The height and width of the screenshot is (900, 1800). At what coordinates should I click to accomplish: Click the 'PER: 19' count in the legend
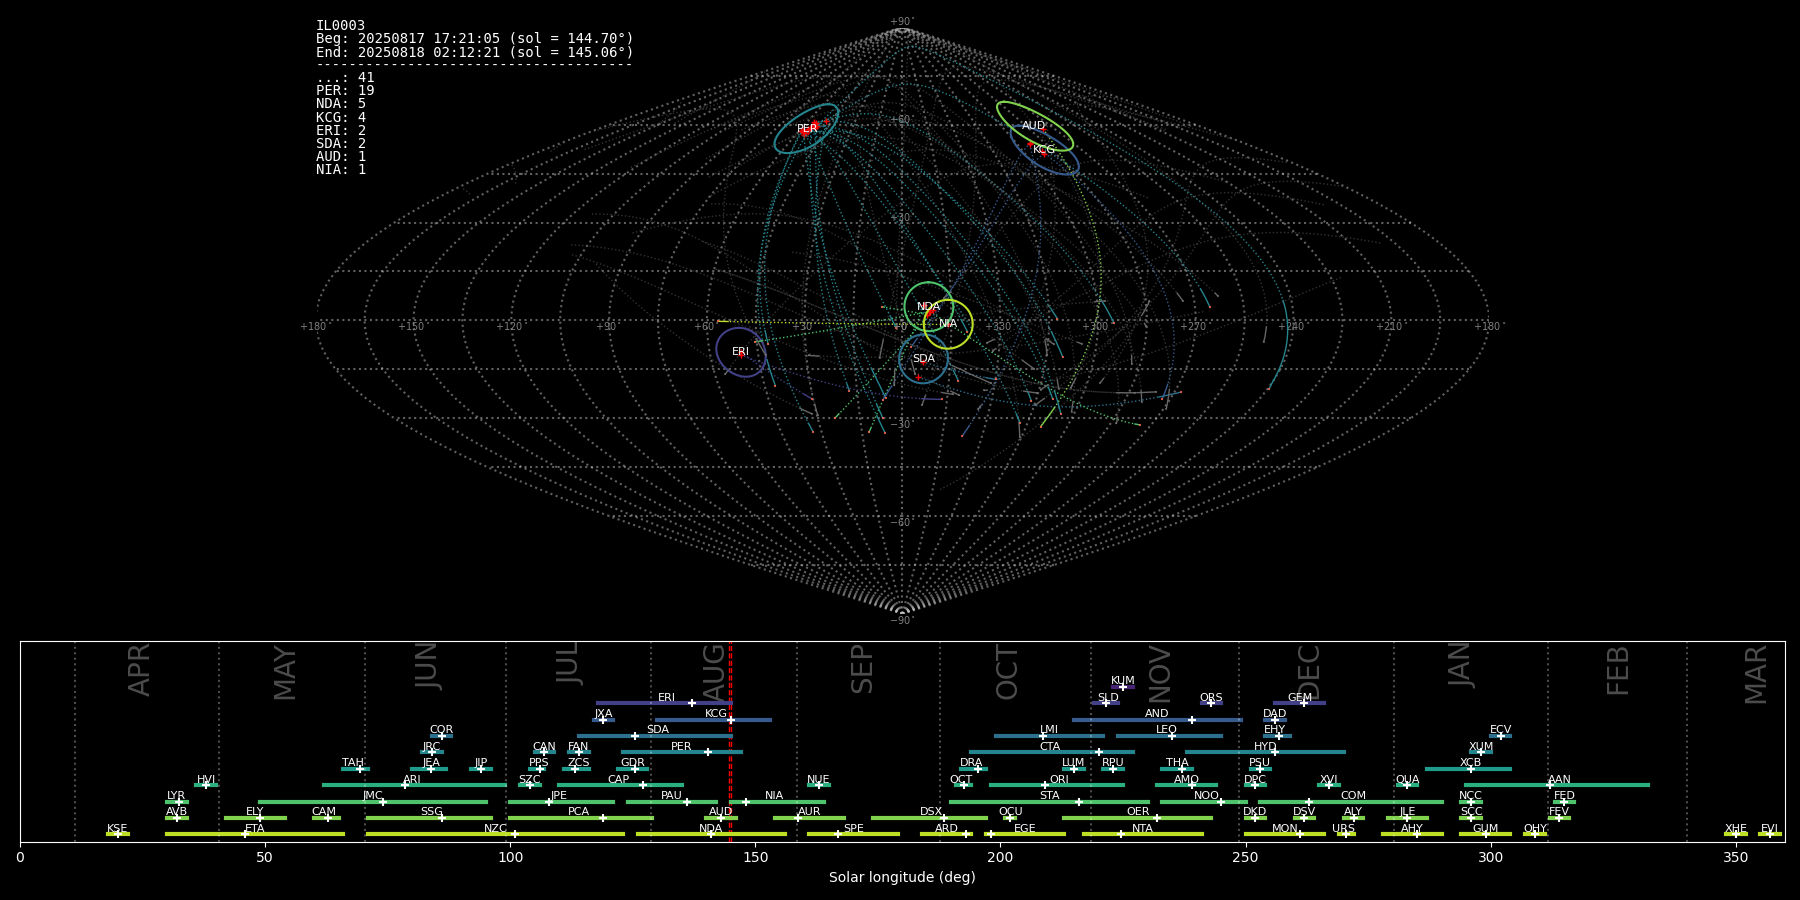(x=345, y=91)
